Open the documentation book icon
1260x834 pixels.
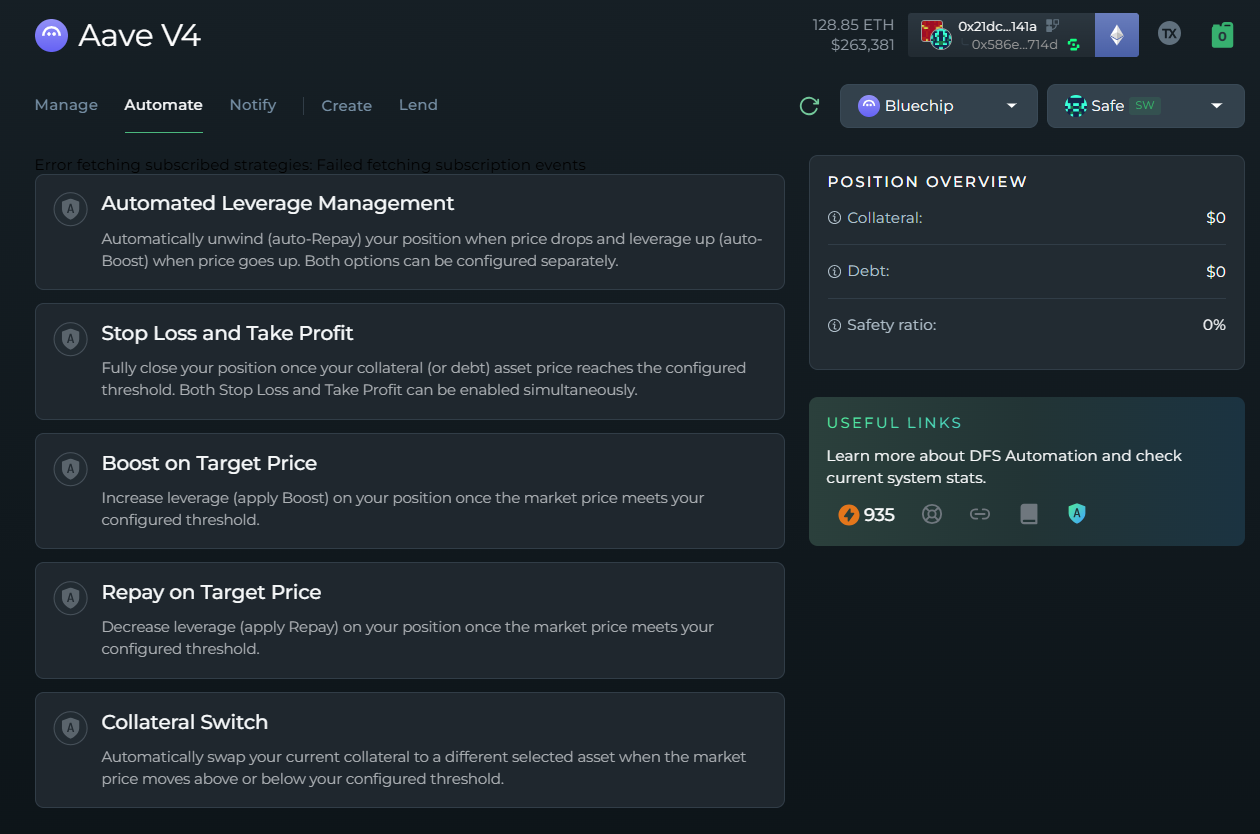tap(1028, 515)
